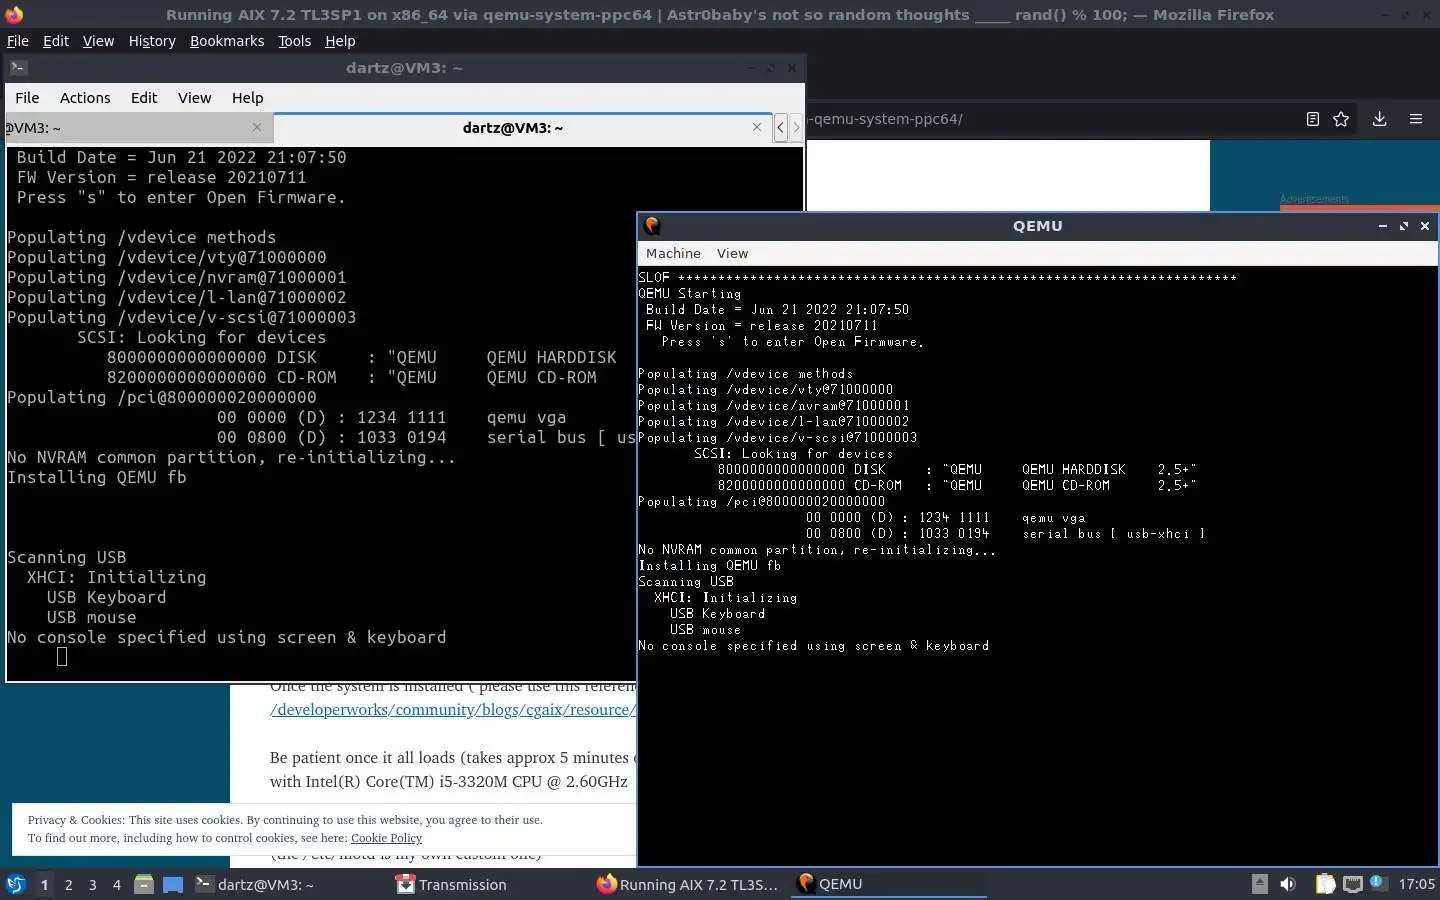The height and width of the screenshot is (900, 1440).
Task: Open developerworks blog link in article
Action: (x=452, y=710)
